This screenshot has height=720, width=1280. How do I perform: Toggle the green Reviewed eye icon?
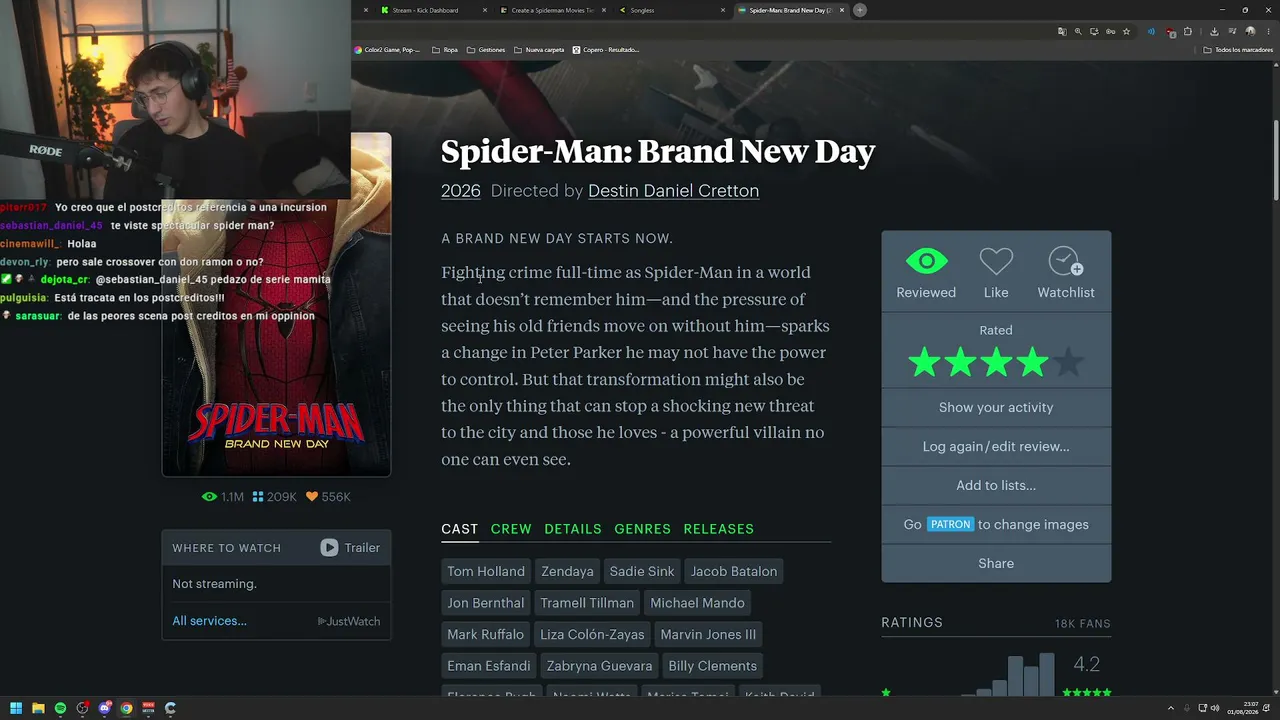coord(926,262)
